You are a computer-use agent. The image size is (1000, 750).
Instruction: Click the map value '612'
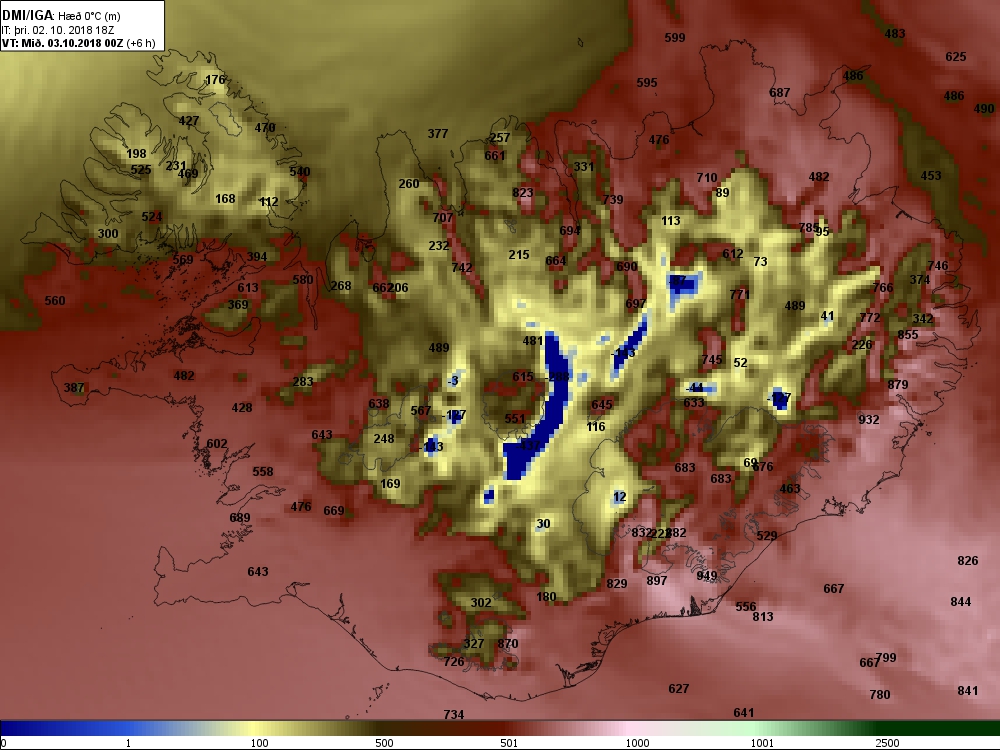[733, 254]
